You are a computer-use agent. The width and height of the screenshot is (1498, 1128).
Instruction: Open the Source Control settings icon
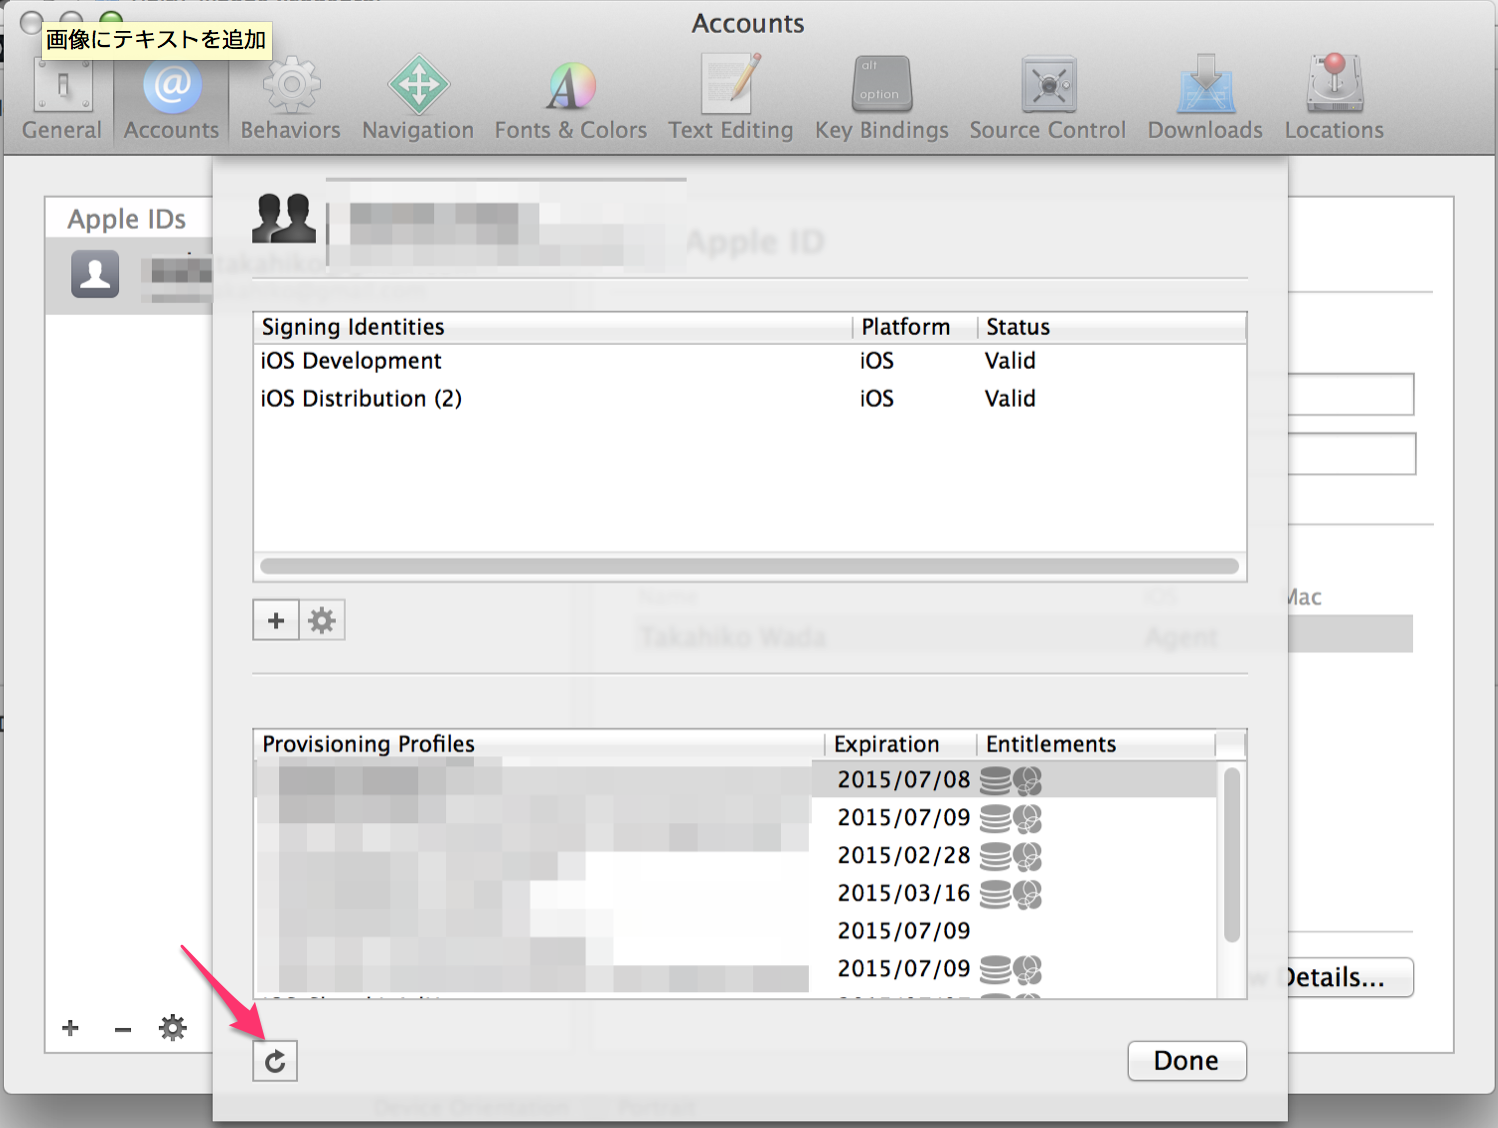(x=1047, y=95)
